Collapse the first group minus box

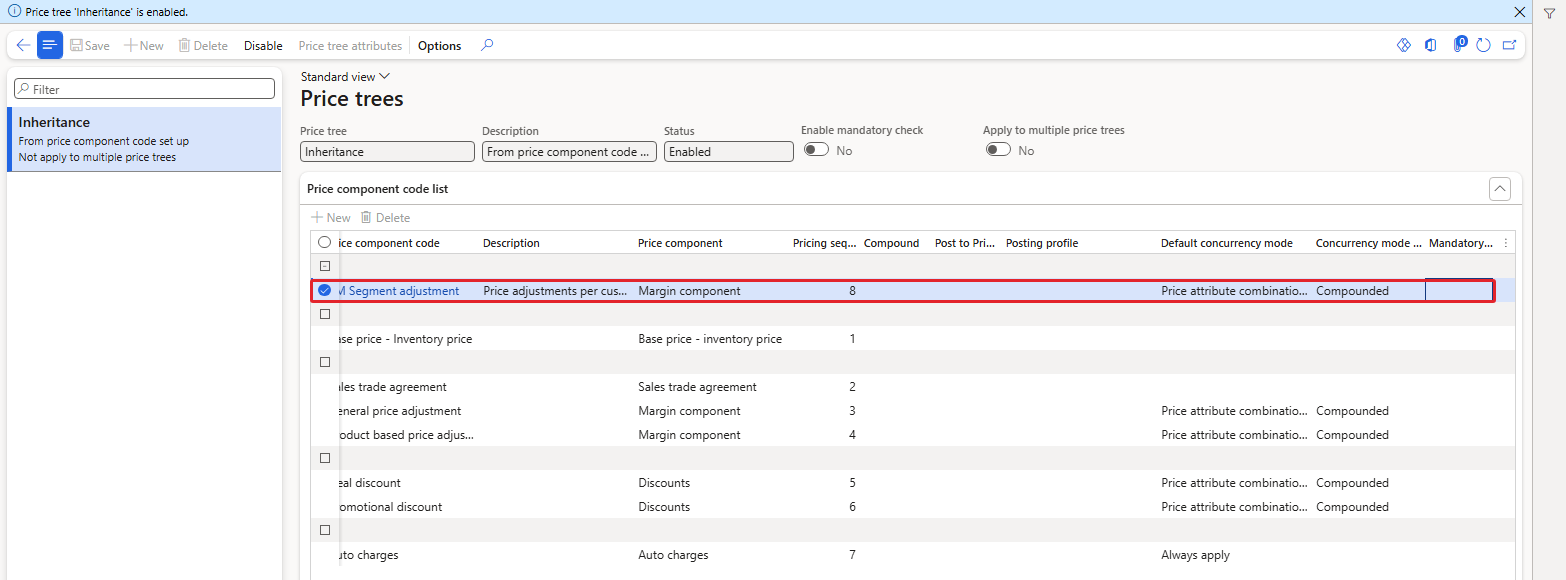(x=324, y=266)
